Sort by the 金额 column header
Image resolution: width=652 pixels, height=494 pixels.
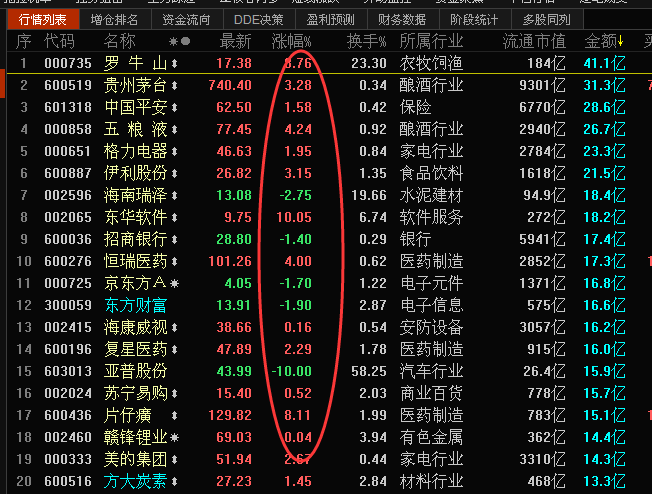click(601, 41)
